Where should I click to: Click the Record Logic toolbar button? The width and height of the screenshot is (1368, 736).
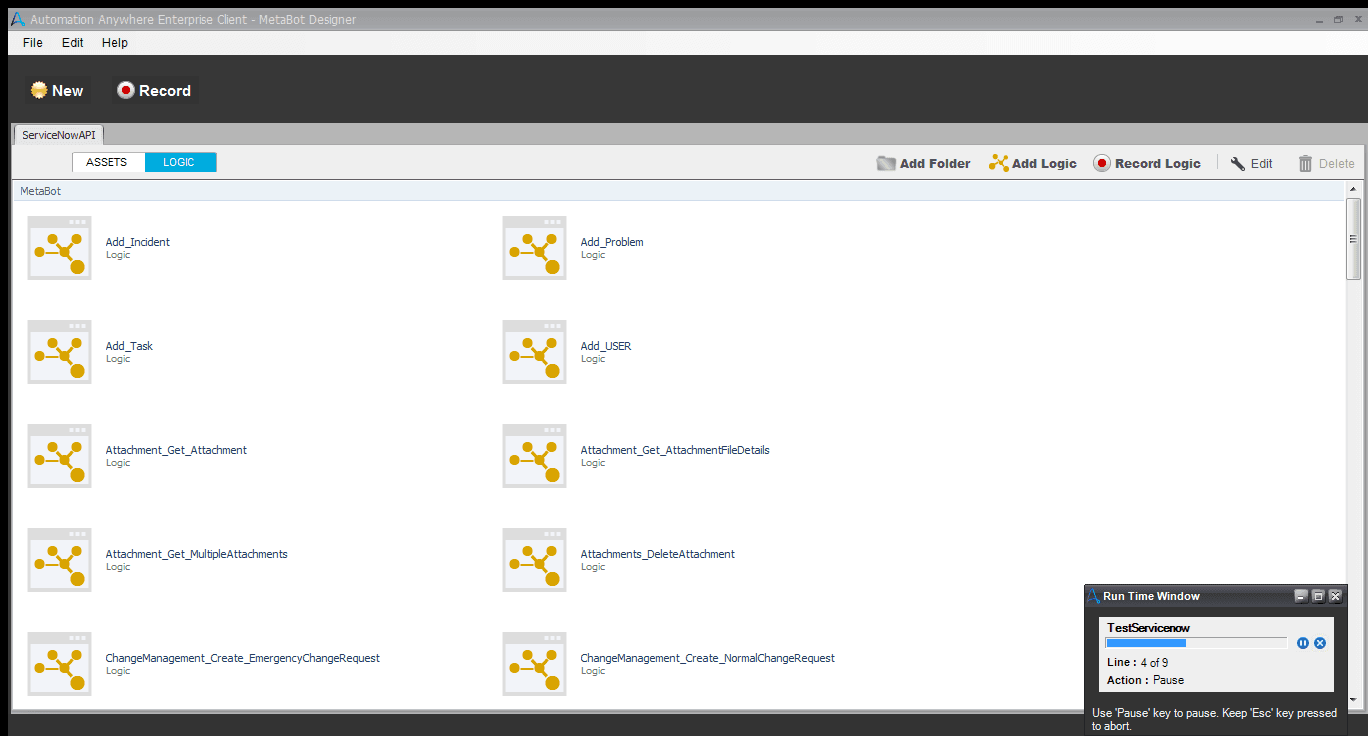[x=1147, y=163]
